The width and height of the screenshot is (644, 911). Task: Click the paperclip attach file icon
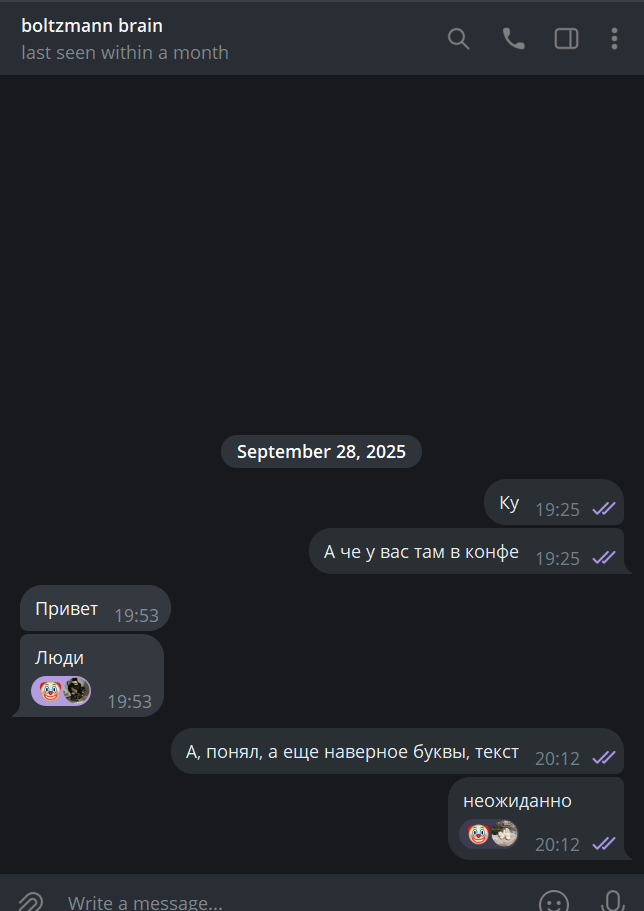tap(30, 901)
